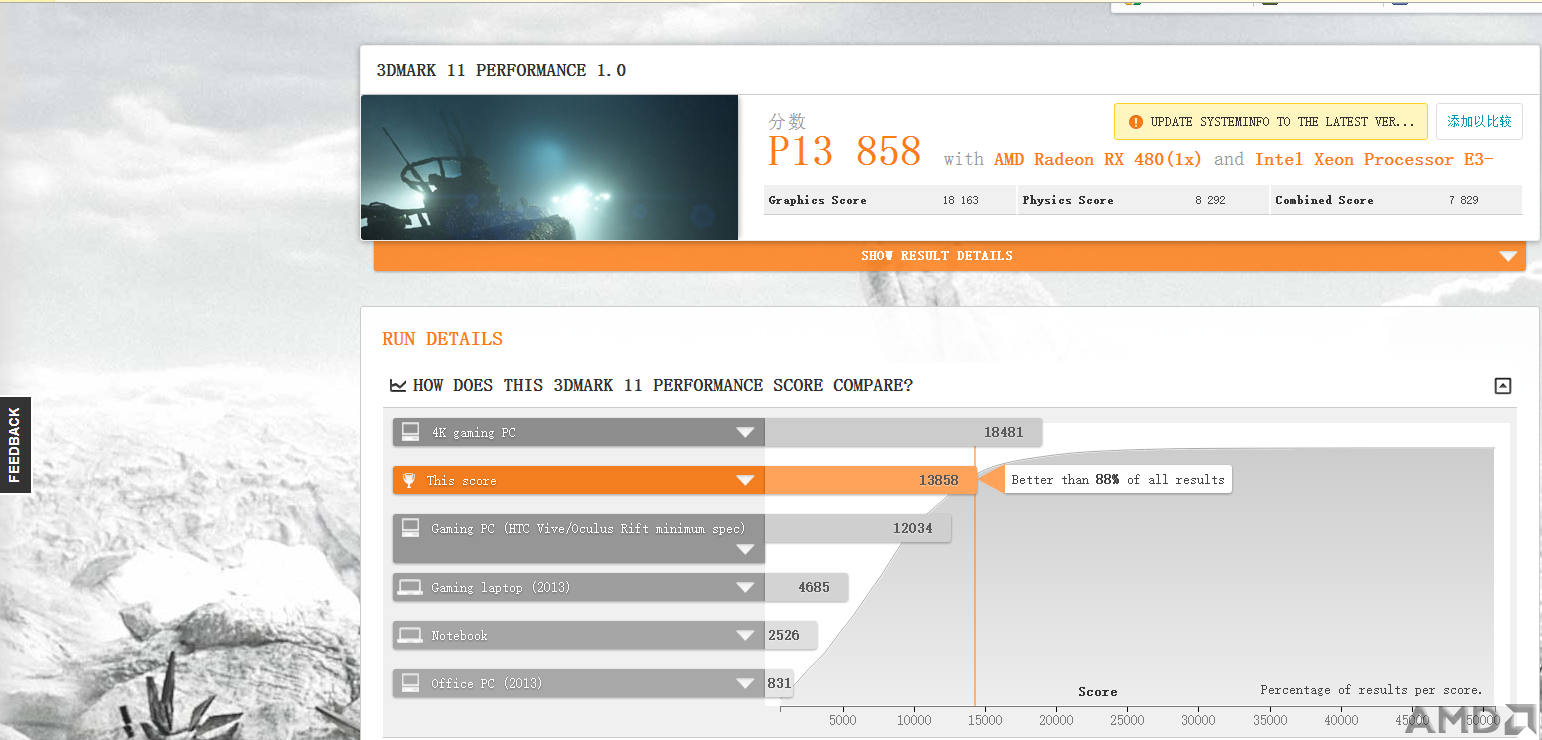This screenshot has height=740, width=1542.
Task: Open the Intel Xeon Processor E3- link
Action: (x=1374, y=160)
